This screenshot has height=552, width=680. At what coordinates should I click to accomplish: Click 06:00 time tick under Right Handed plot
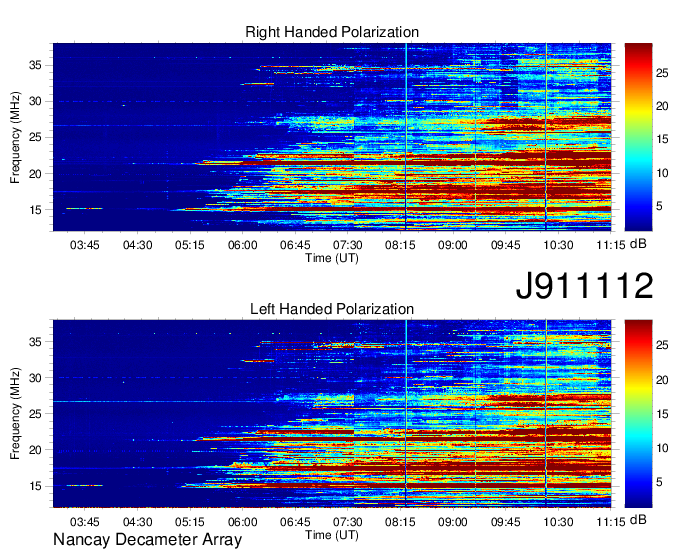coord(243,245)
